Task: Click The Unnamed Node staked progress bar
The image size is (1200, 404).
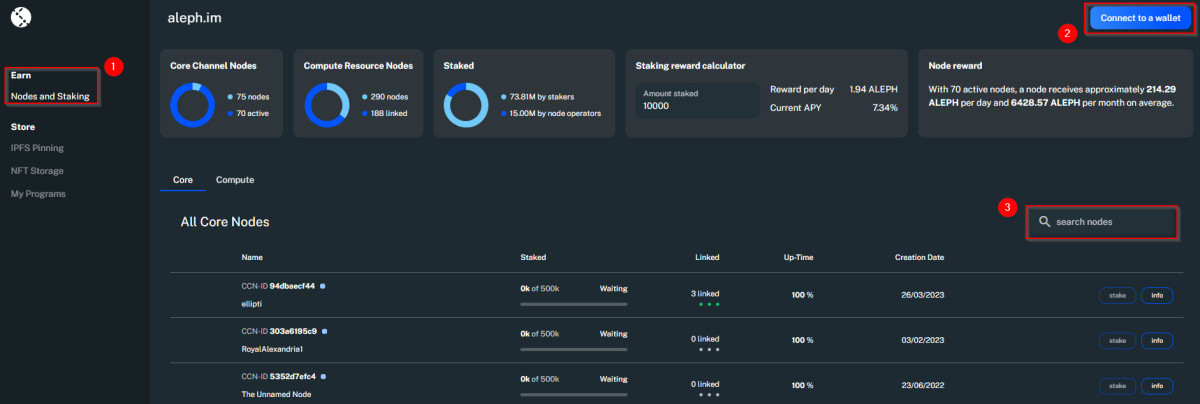Action: [574, 393]
